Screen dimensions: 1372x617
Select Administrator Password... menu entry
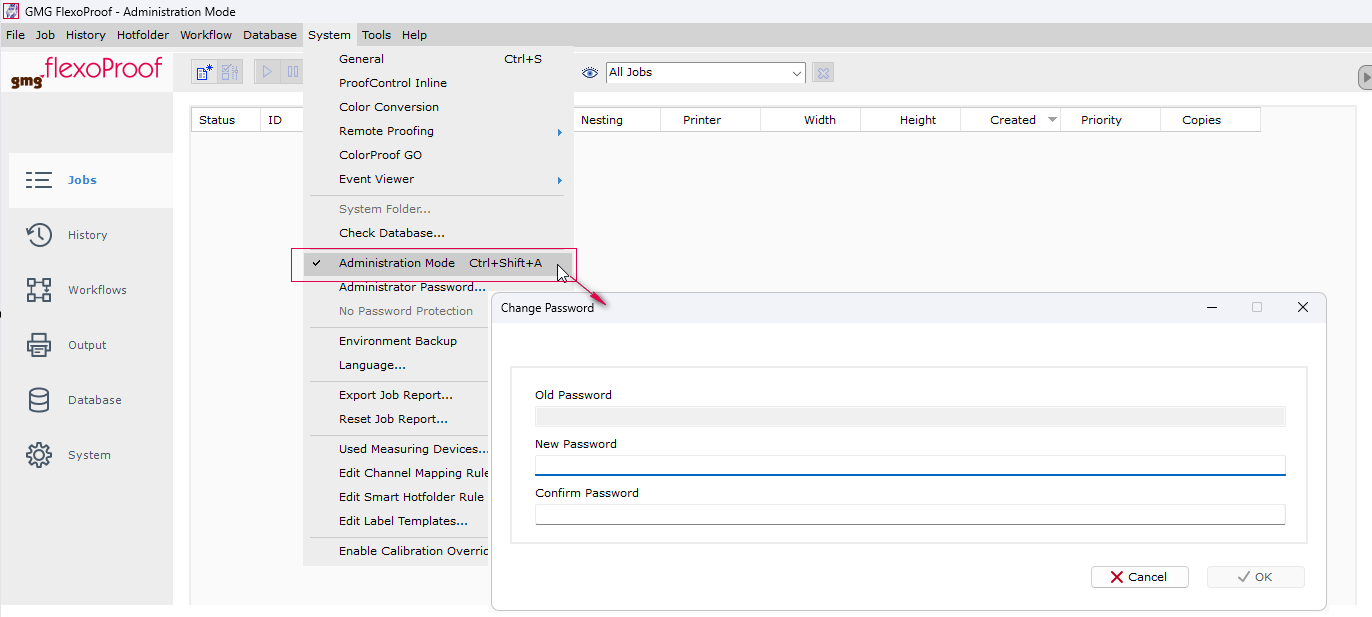[411, 287]
